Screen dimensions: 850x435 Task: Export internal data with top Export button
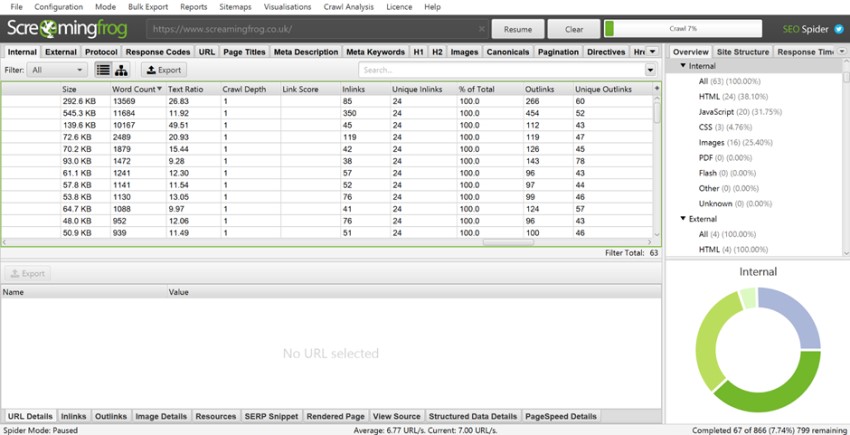point(164,70)
